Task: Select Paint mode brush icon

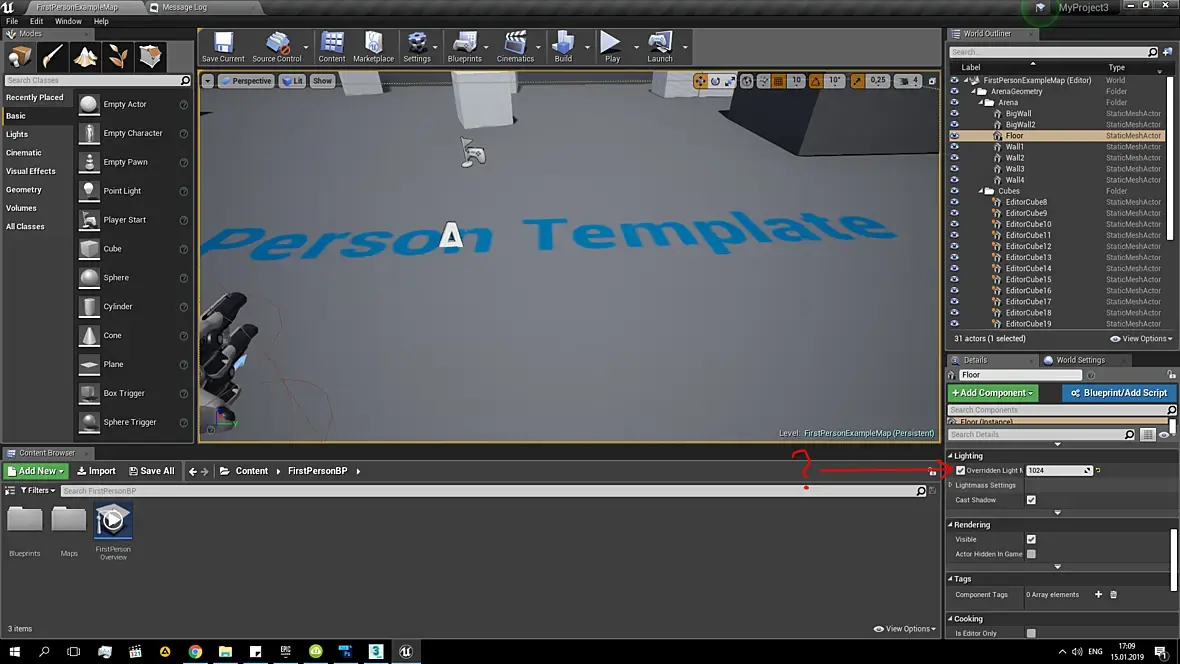Action: tap(53, 56)
